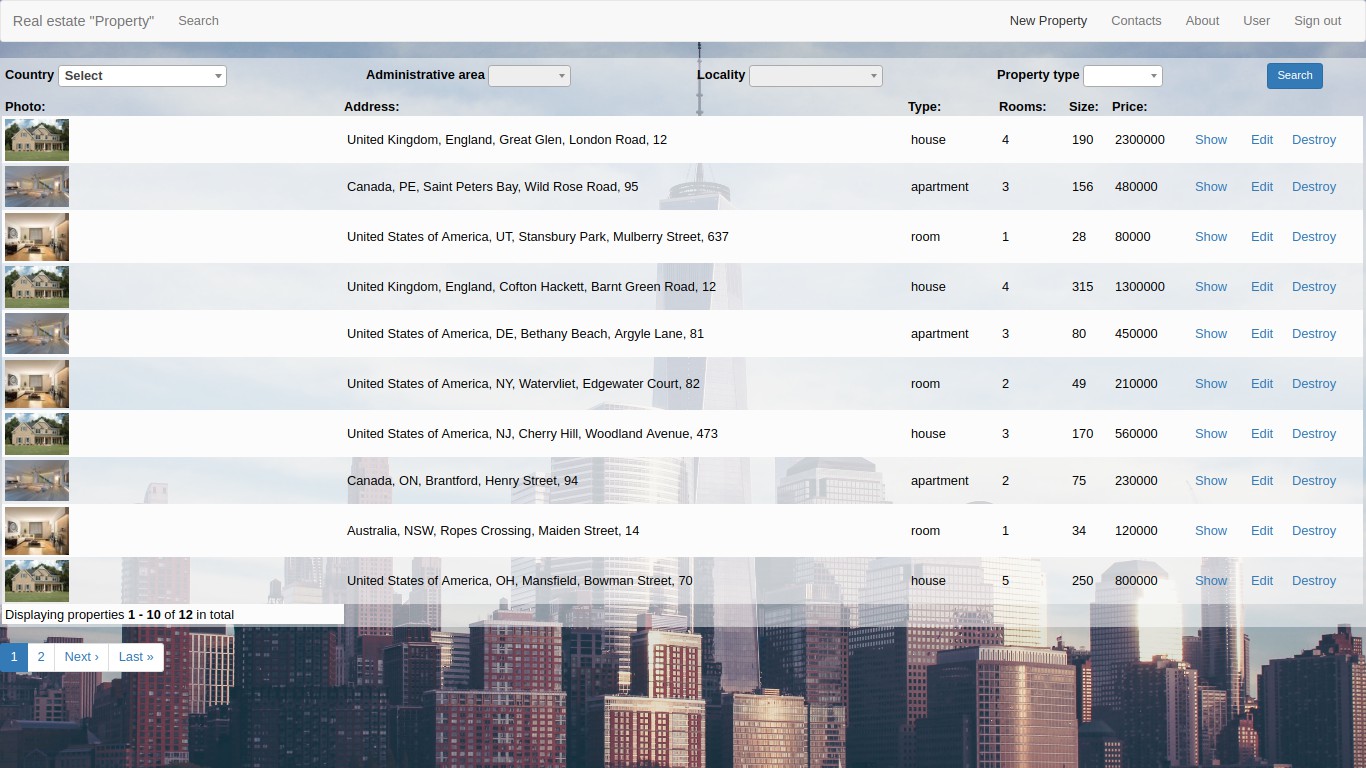Screen dimensions: 1366x768
Task: Open New Property in the navbar
Action: coord(1048,21)
